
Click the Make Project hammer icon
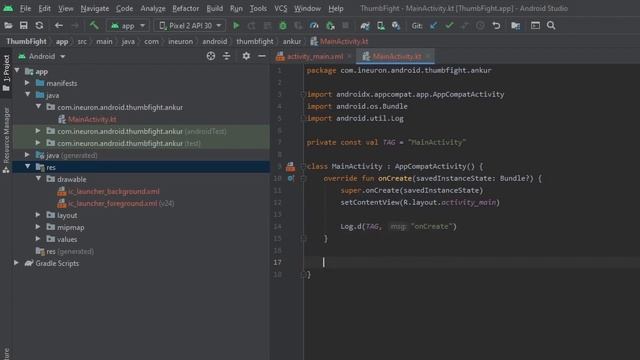point(94,26)
